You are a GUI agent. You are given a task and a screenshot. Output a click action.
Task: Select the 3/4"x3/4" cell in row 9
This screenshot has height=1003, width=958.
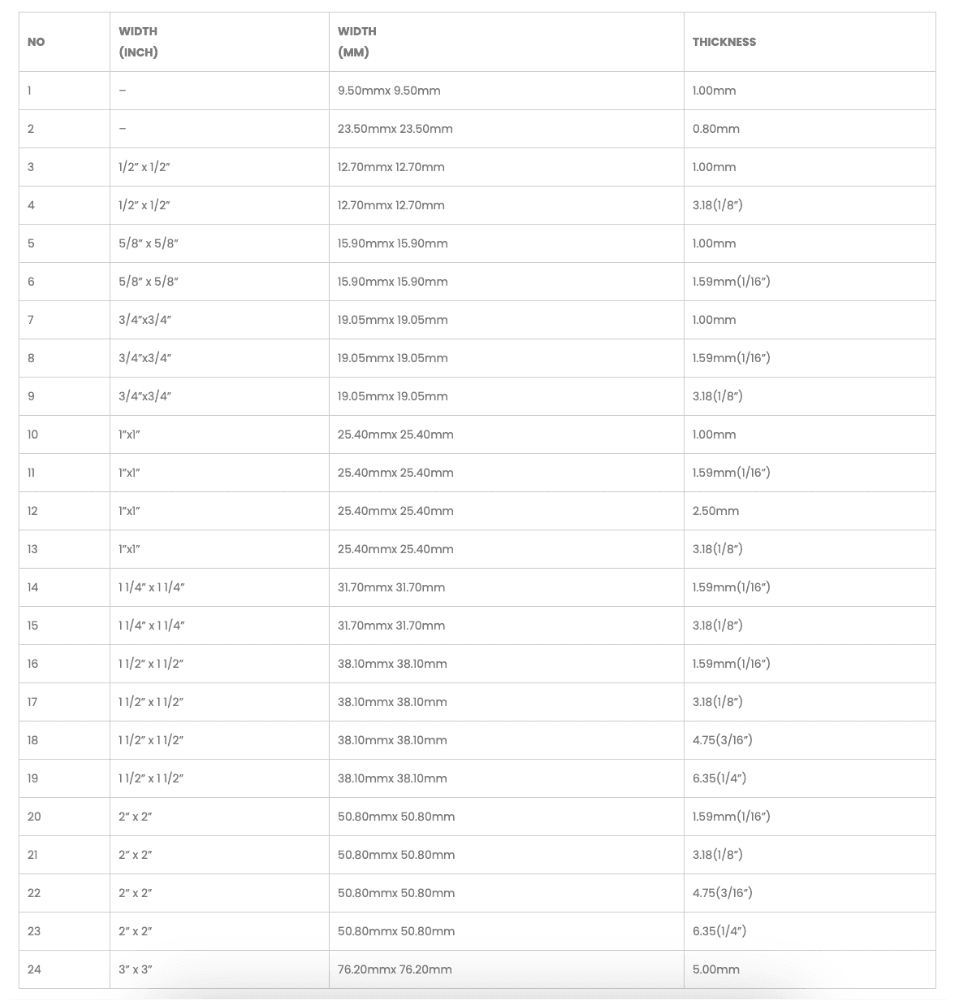(145, 396)
